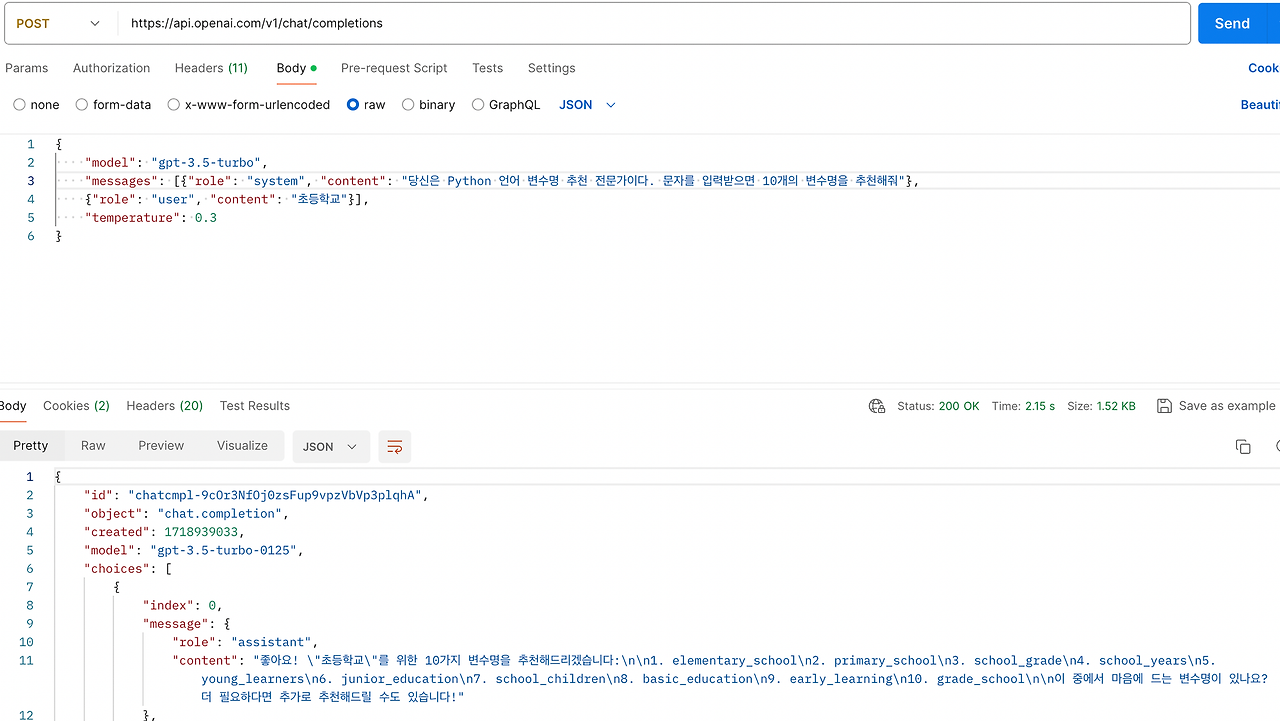1280x721 pixels.
Task: Select the form-data radio button
Action: click(82, 105)
